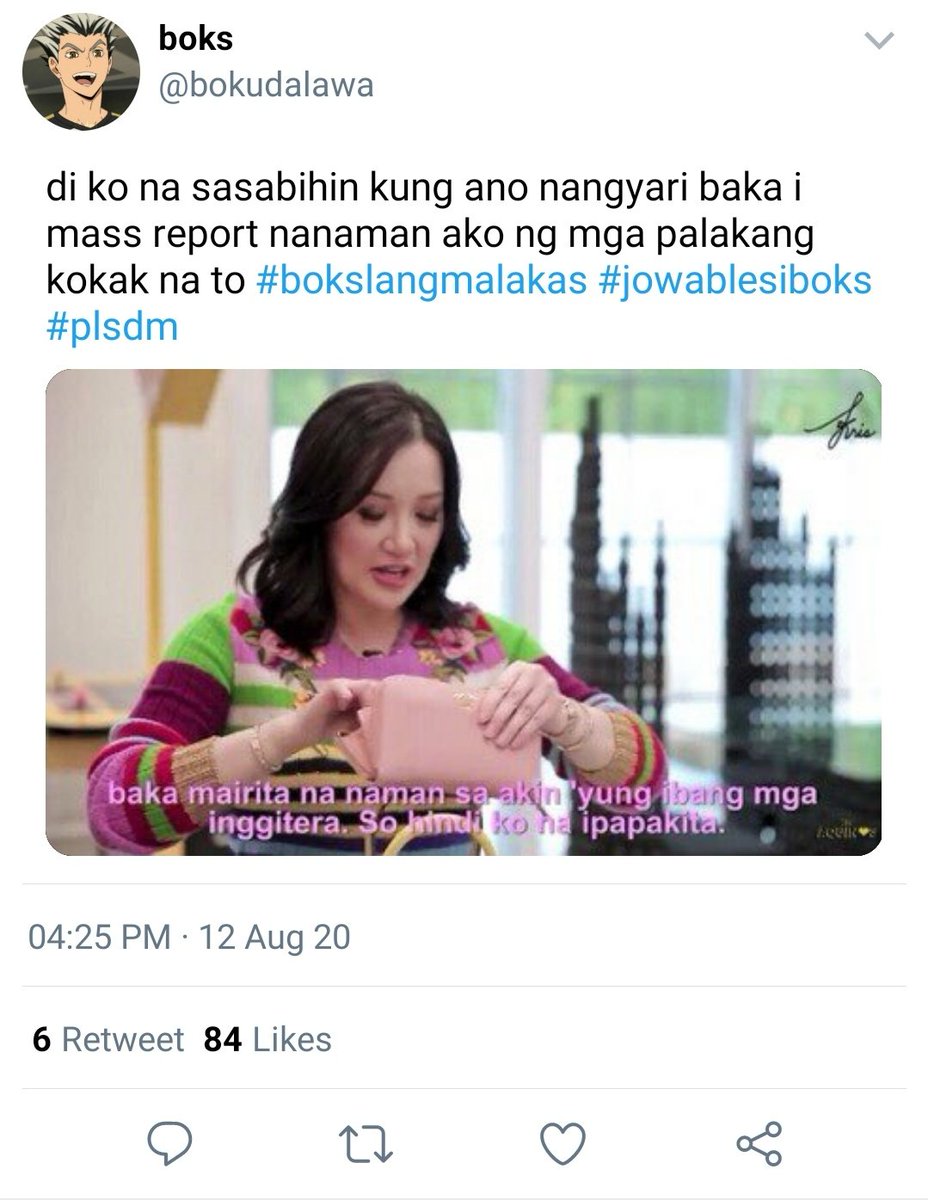Select the tweet text body
928x1200 pixels.
click(x=459, y=257)
